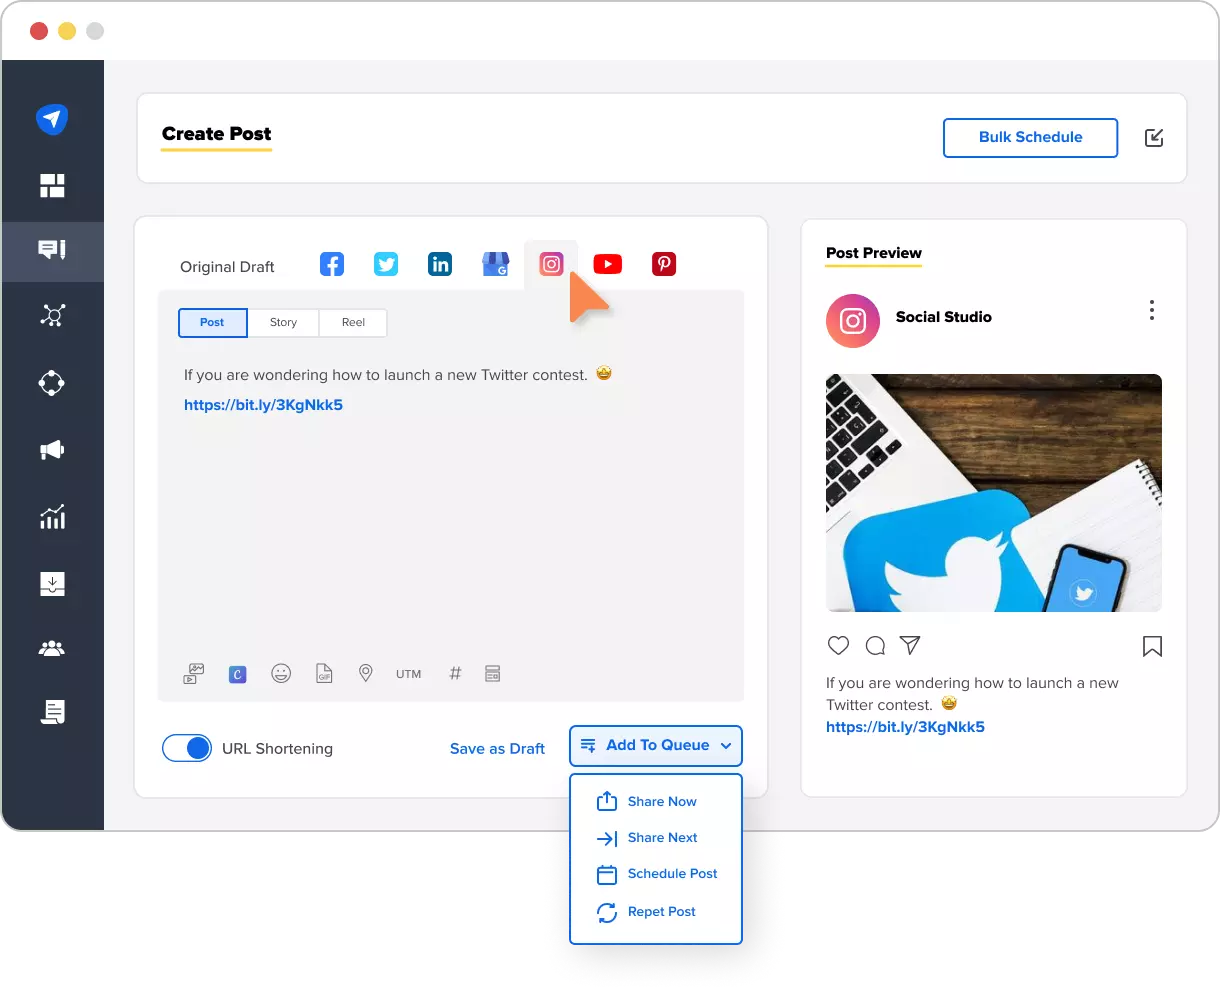Open the analytics chart icon in sidebar

click(53, 517)
